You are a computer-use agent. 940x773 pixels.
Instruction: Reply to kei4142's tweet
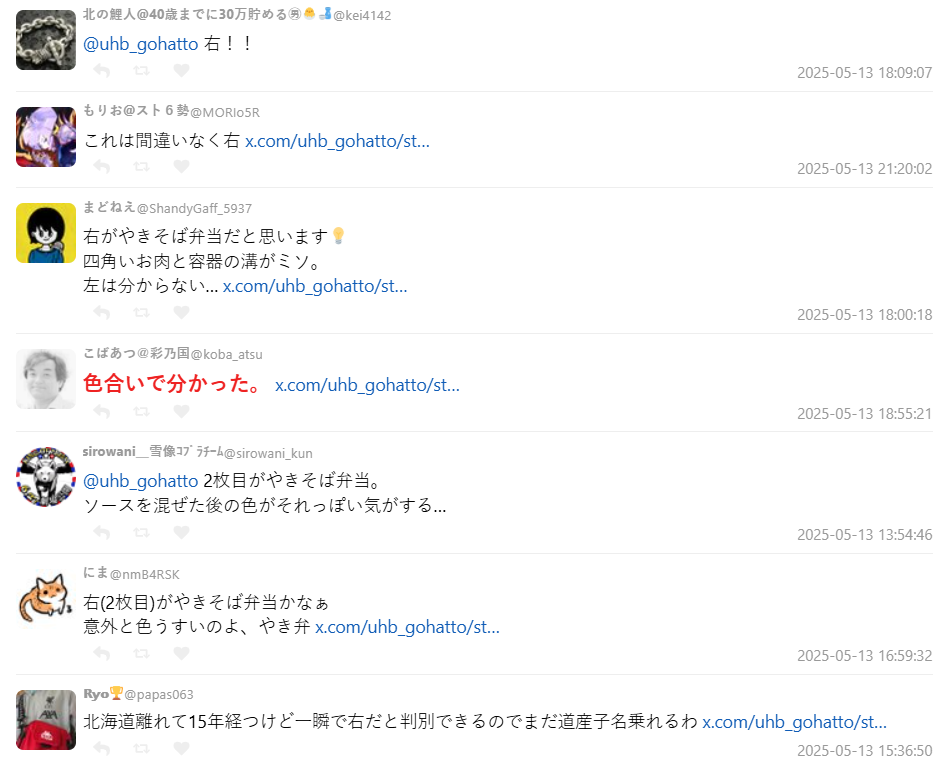[102, 71]
